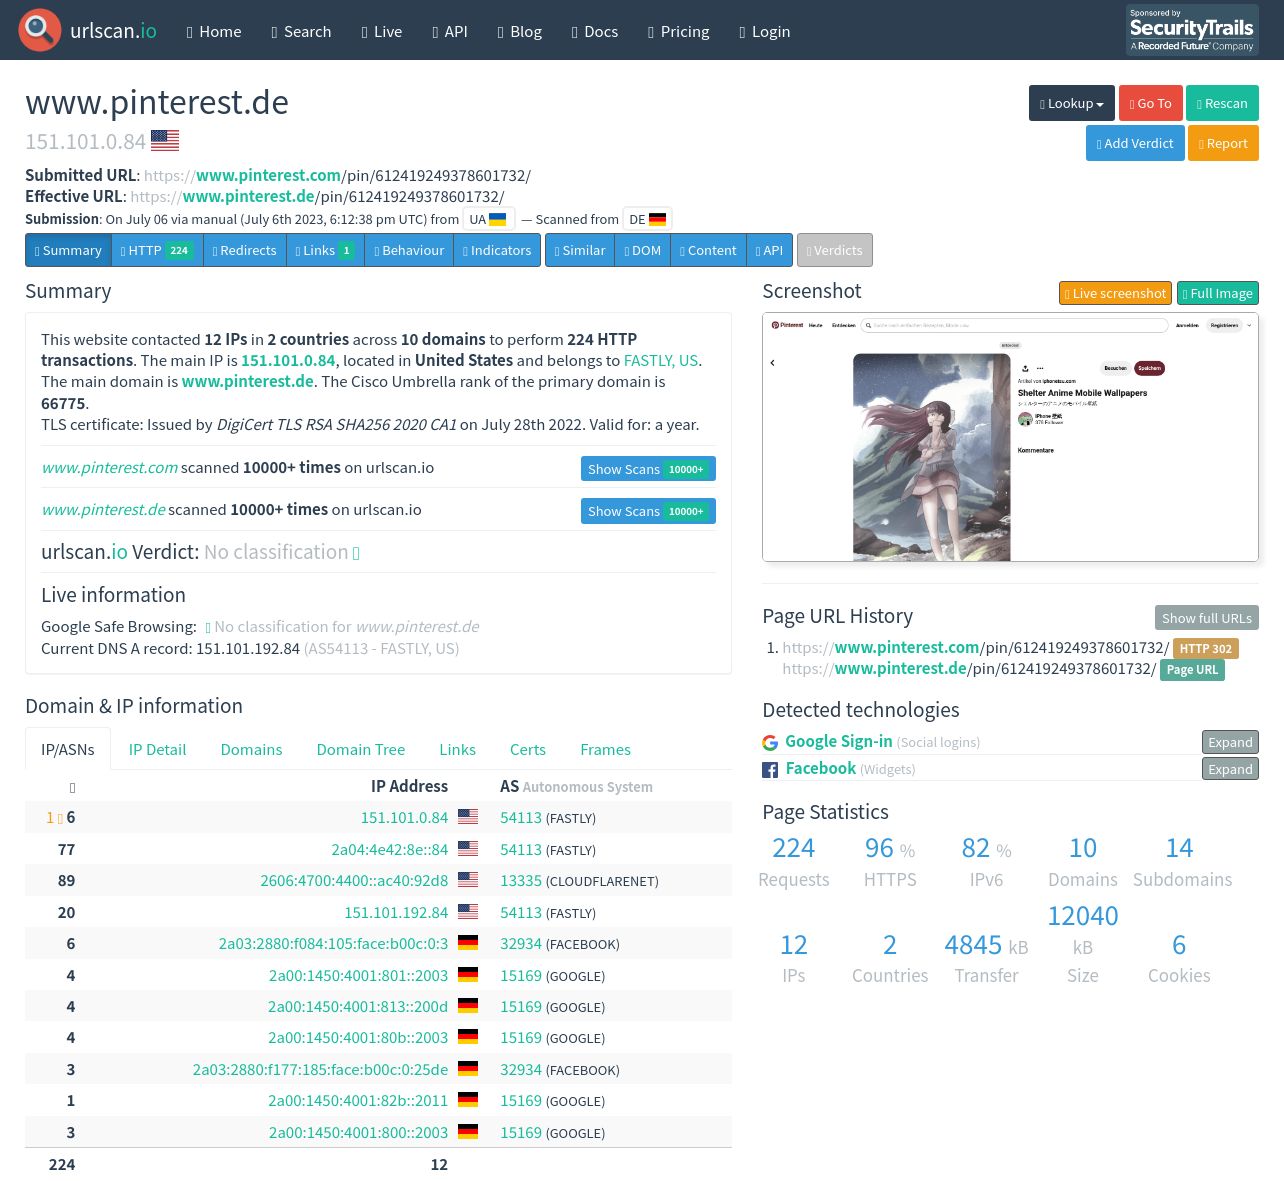
Task: Select the Certs tab
Action: [x=528, y=749]
